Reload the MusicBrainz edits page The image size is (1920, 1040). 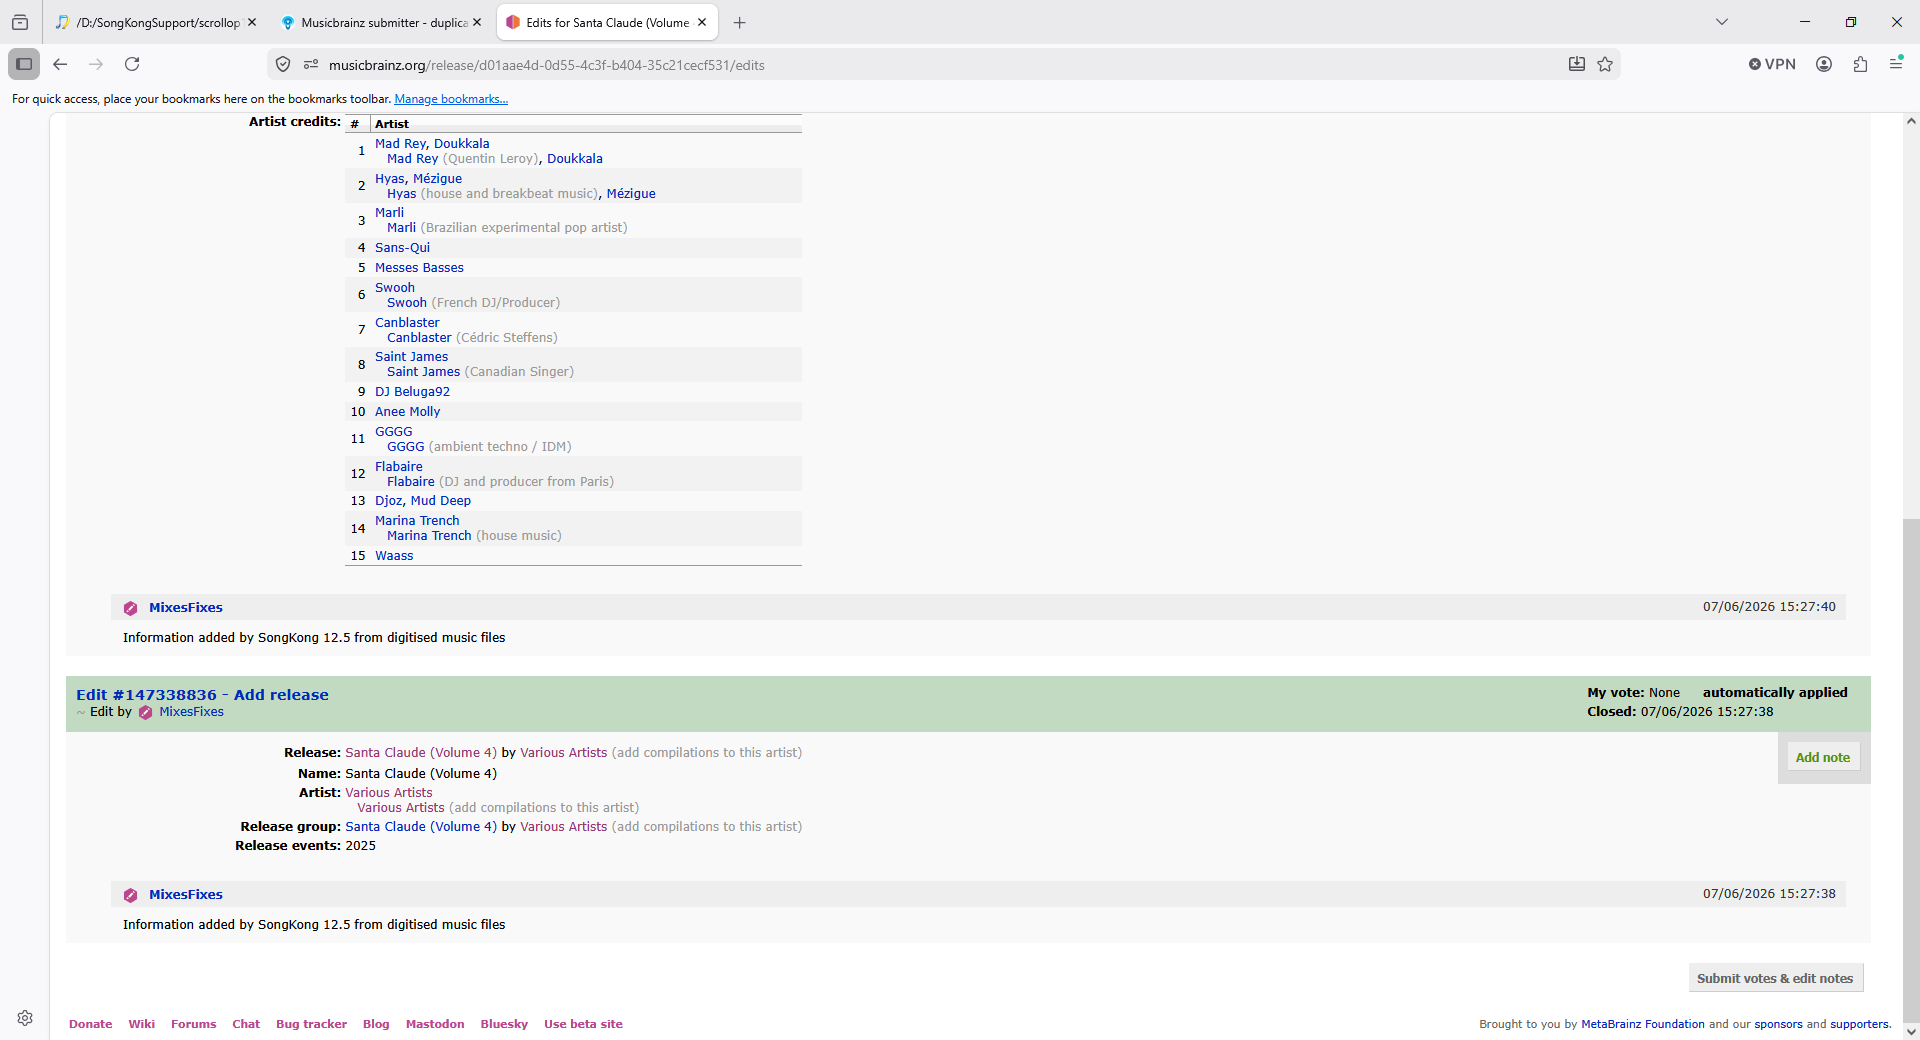(x=132, y=64)
